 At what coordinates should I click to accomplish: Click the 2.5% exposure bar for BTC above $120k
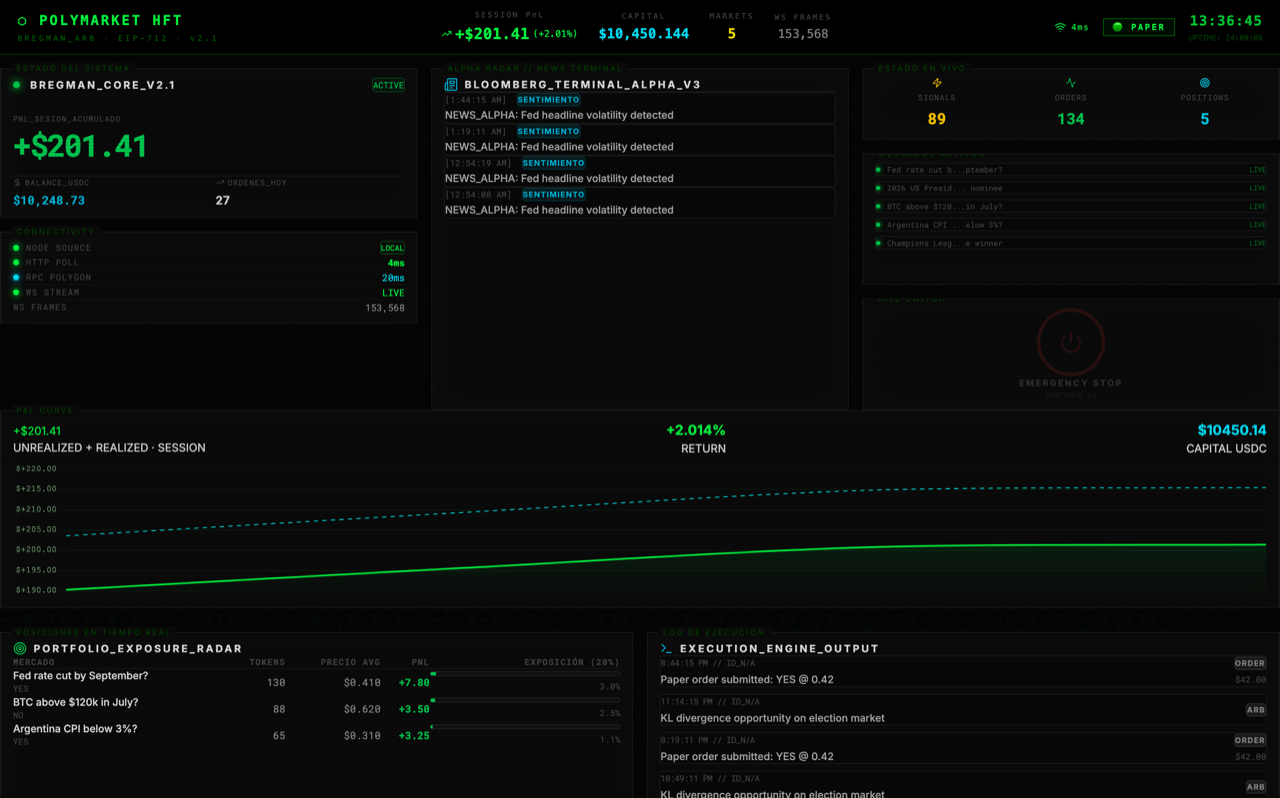pos(525,700)
